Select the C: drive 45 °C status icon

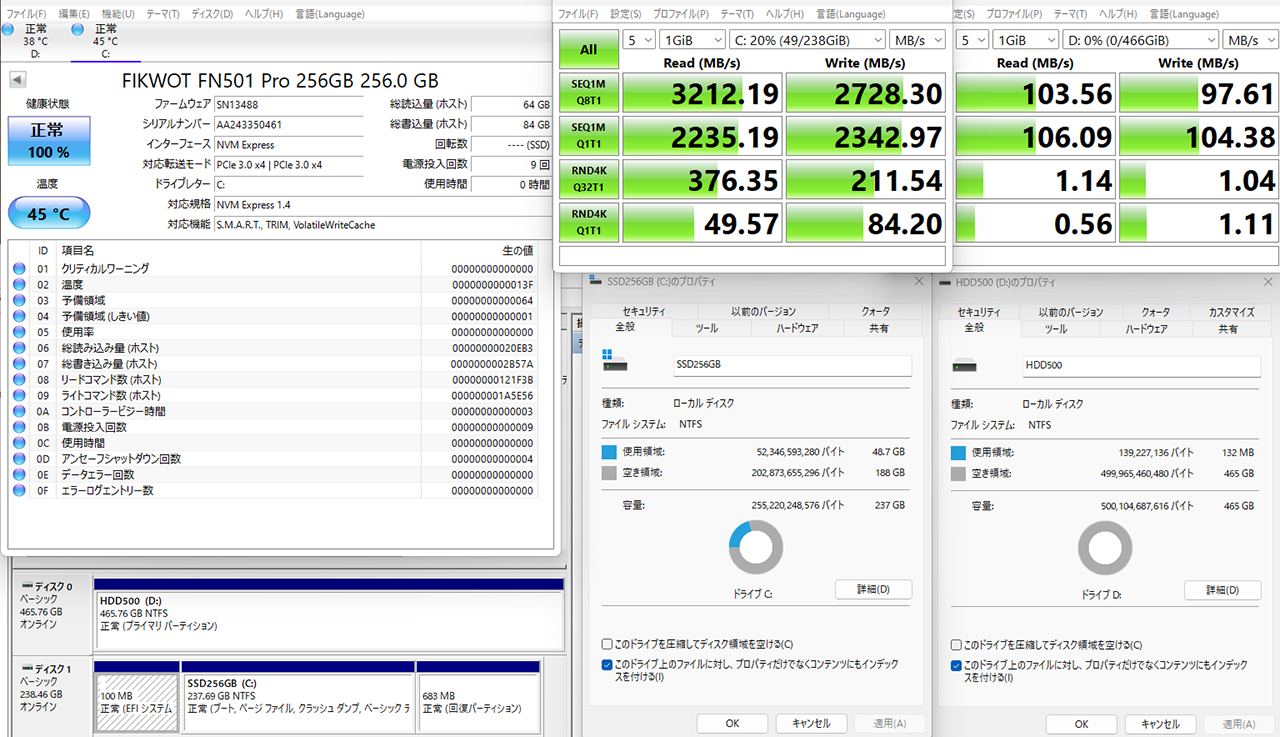[x=78, y=30]
